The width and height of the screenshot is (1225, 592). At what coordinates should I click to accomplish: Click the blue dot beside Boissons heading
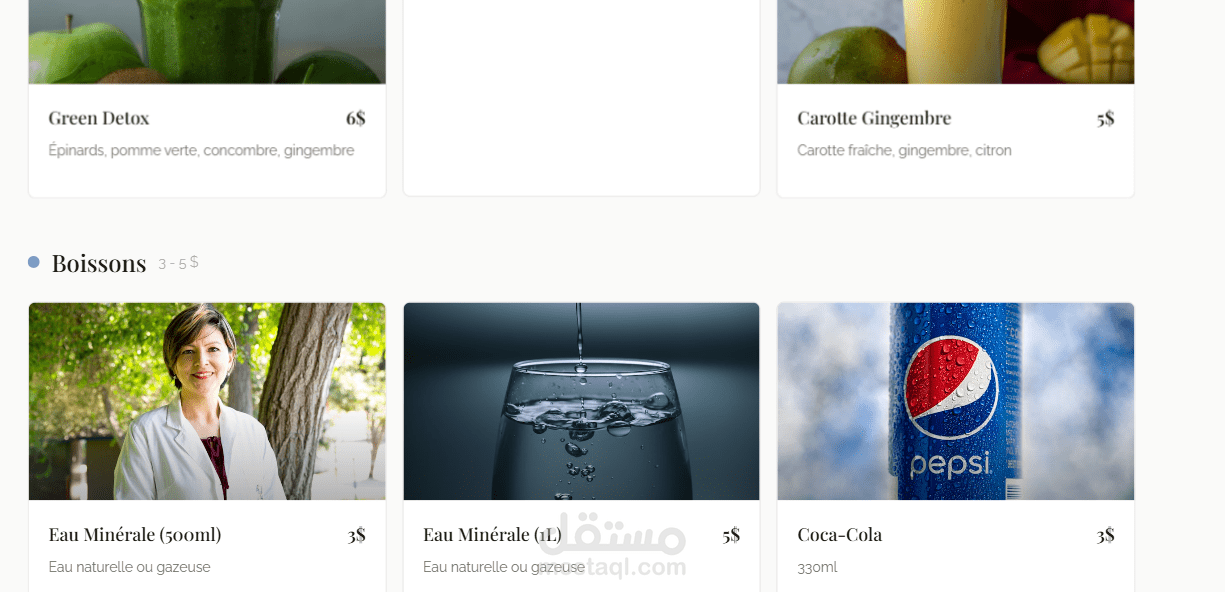34,262
